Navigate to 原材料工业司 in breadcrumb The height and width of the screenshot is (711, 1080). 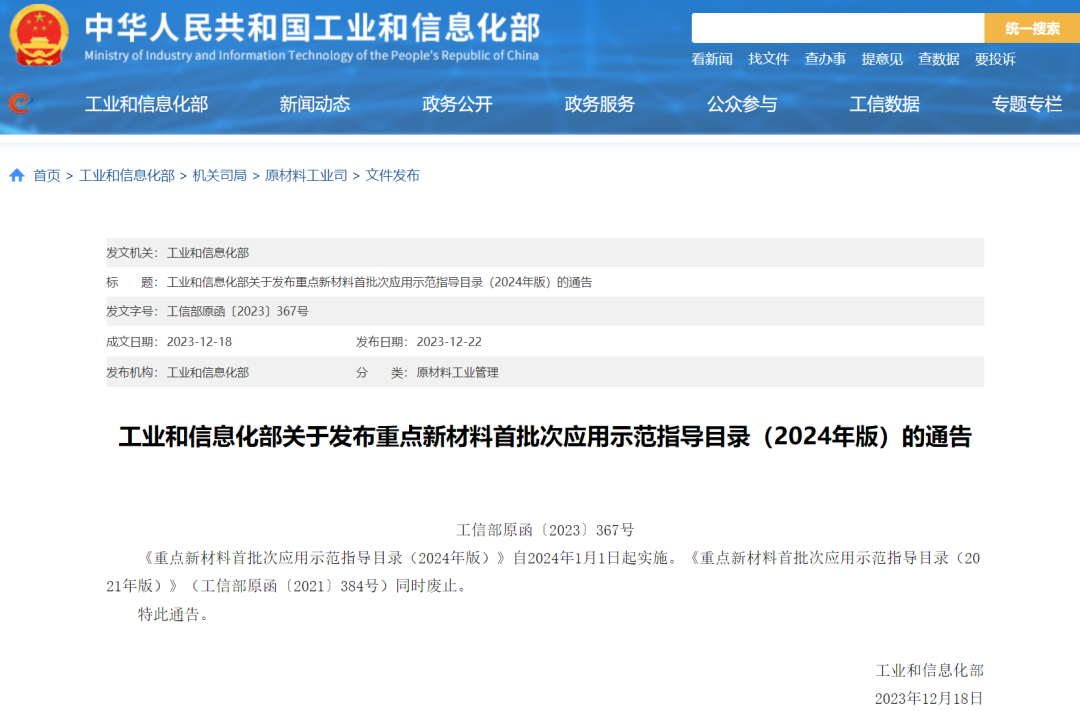click(x=306, y=175)
